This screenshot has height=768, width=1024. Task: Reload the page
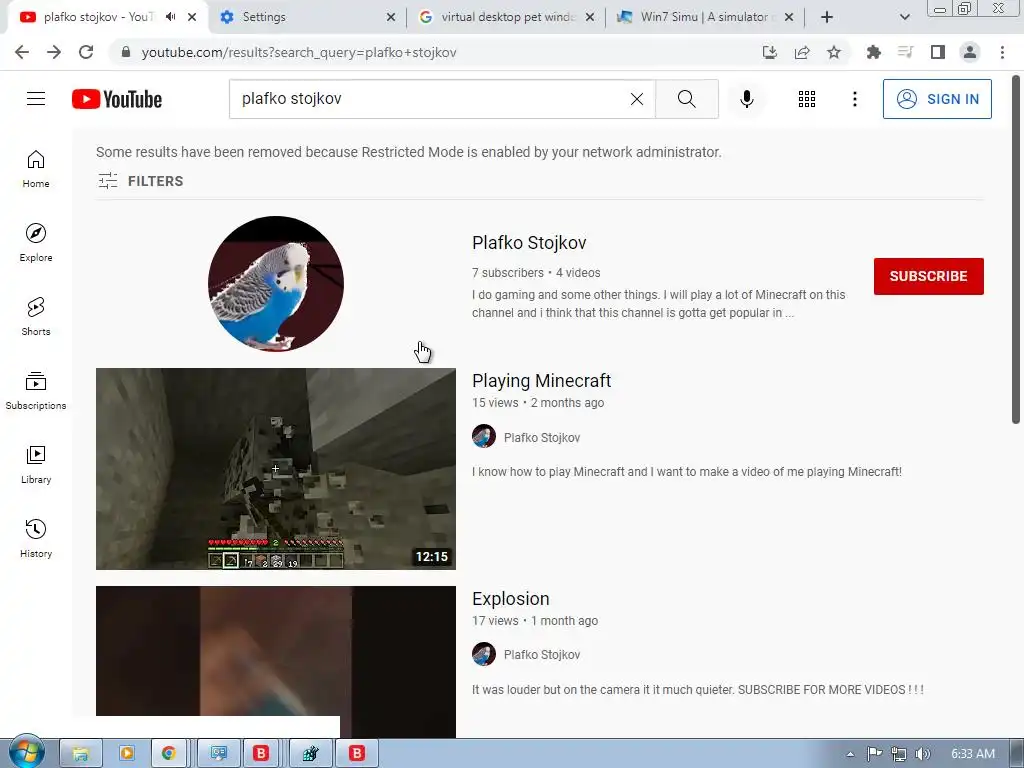86,52
